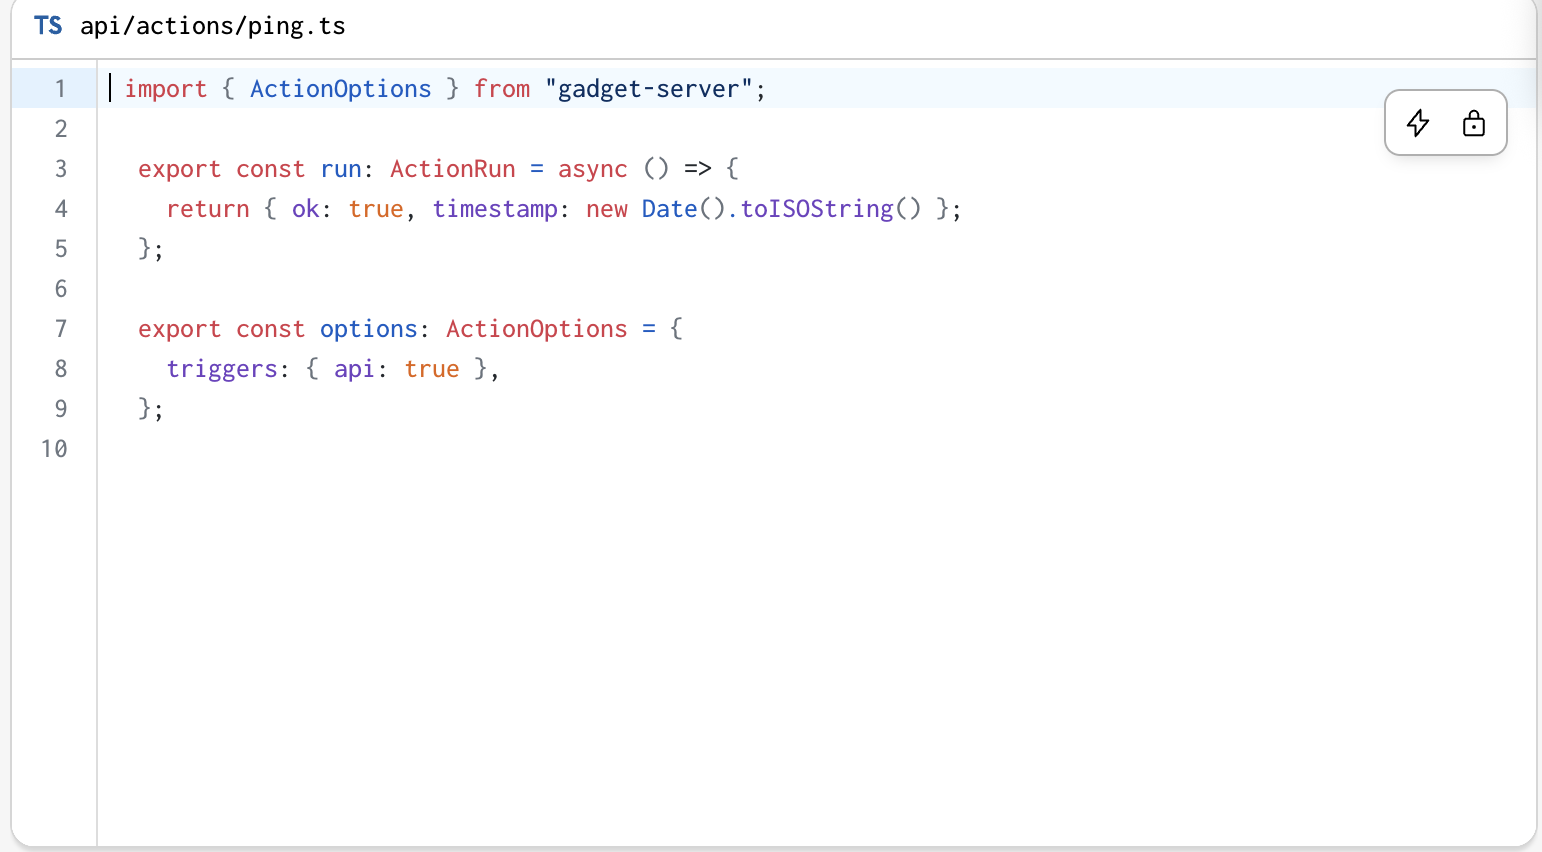This screenshot has height=852, width=1542.
Task: Click the async keyword on line 3
Action: pos(592,168)
